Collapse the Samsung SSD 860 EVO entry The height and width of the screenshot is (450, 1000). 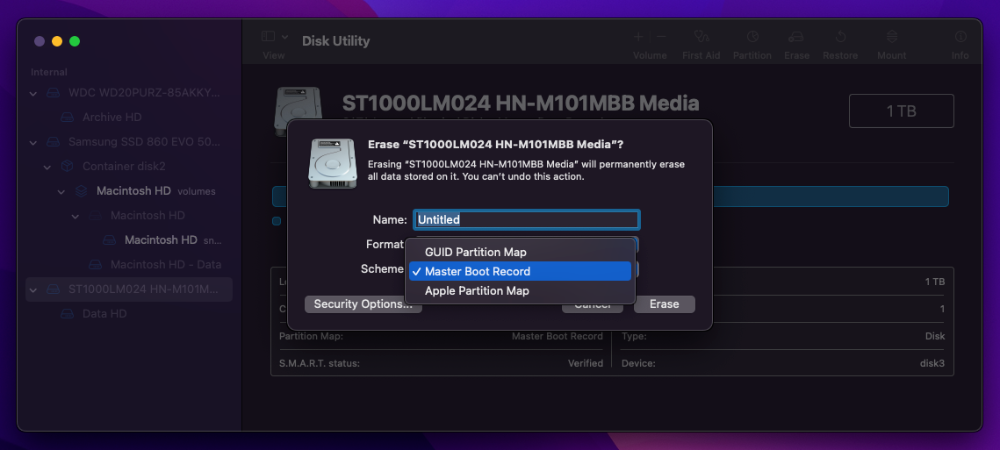tap(34, 142)
